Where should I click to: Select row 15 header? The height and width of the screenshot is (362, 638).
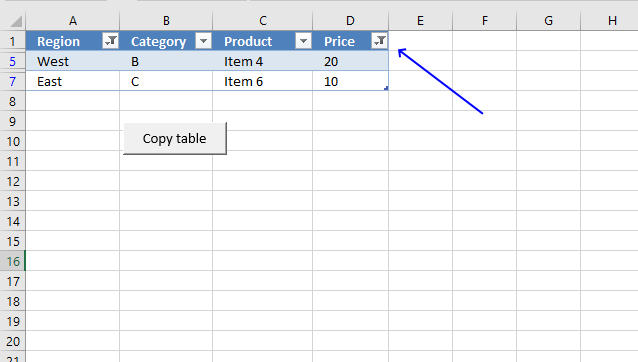(x=13, y=241)
